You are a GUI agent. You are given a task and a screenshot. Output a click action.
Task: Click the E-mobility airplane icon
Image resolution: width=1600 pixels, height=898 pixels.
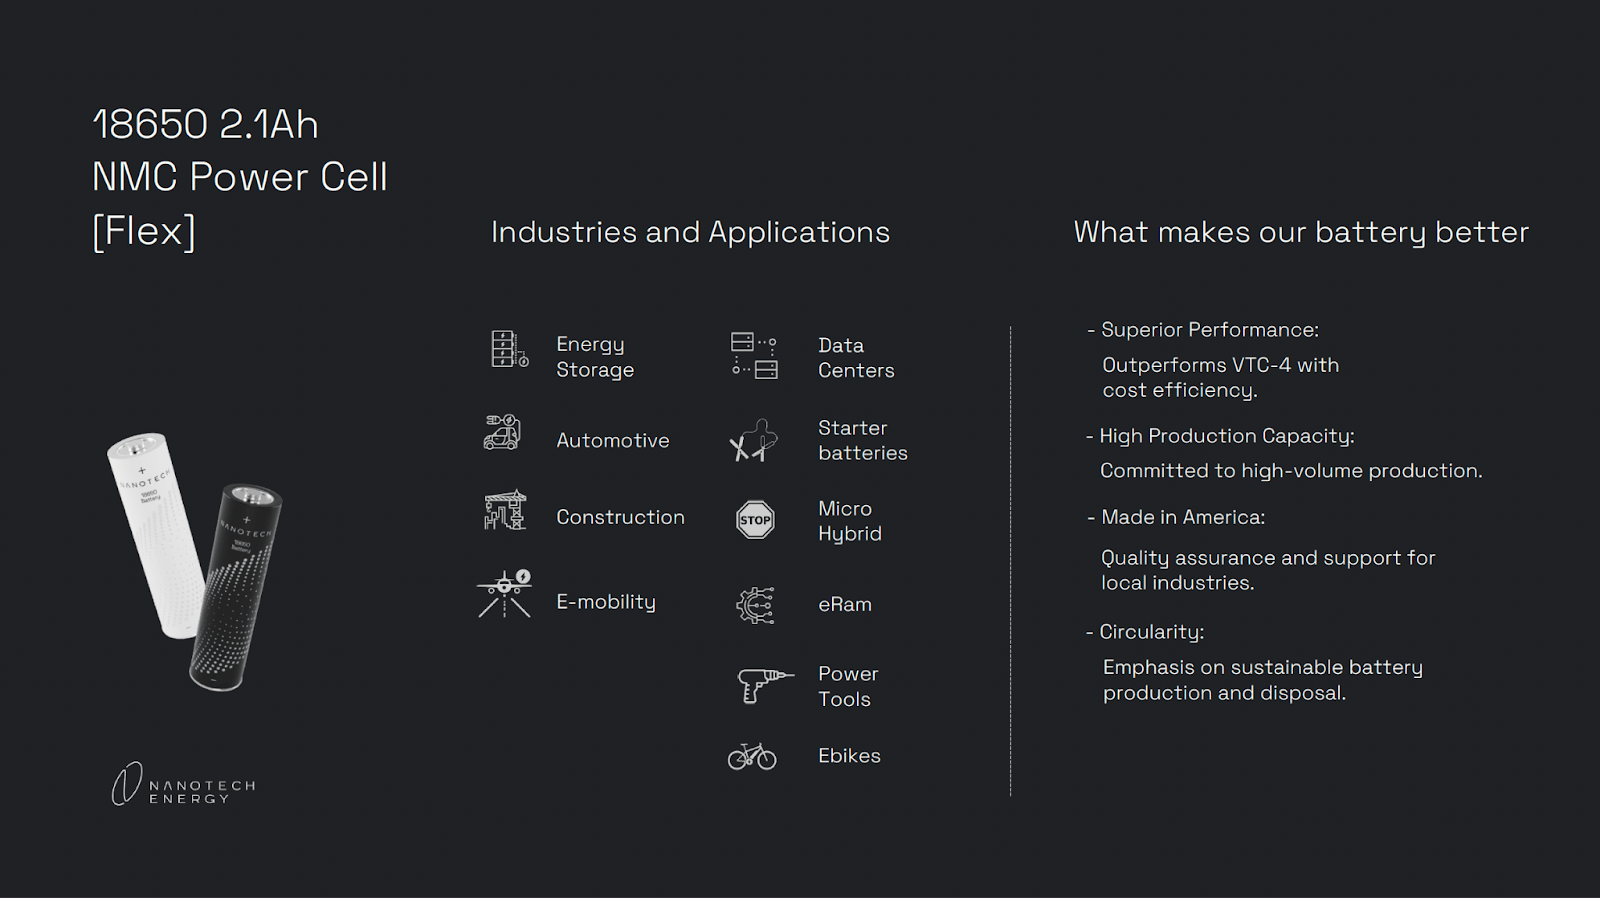(504, 594)
